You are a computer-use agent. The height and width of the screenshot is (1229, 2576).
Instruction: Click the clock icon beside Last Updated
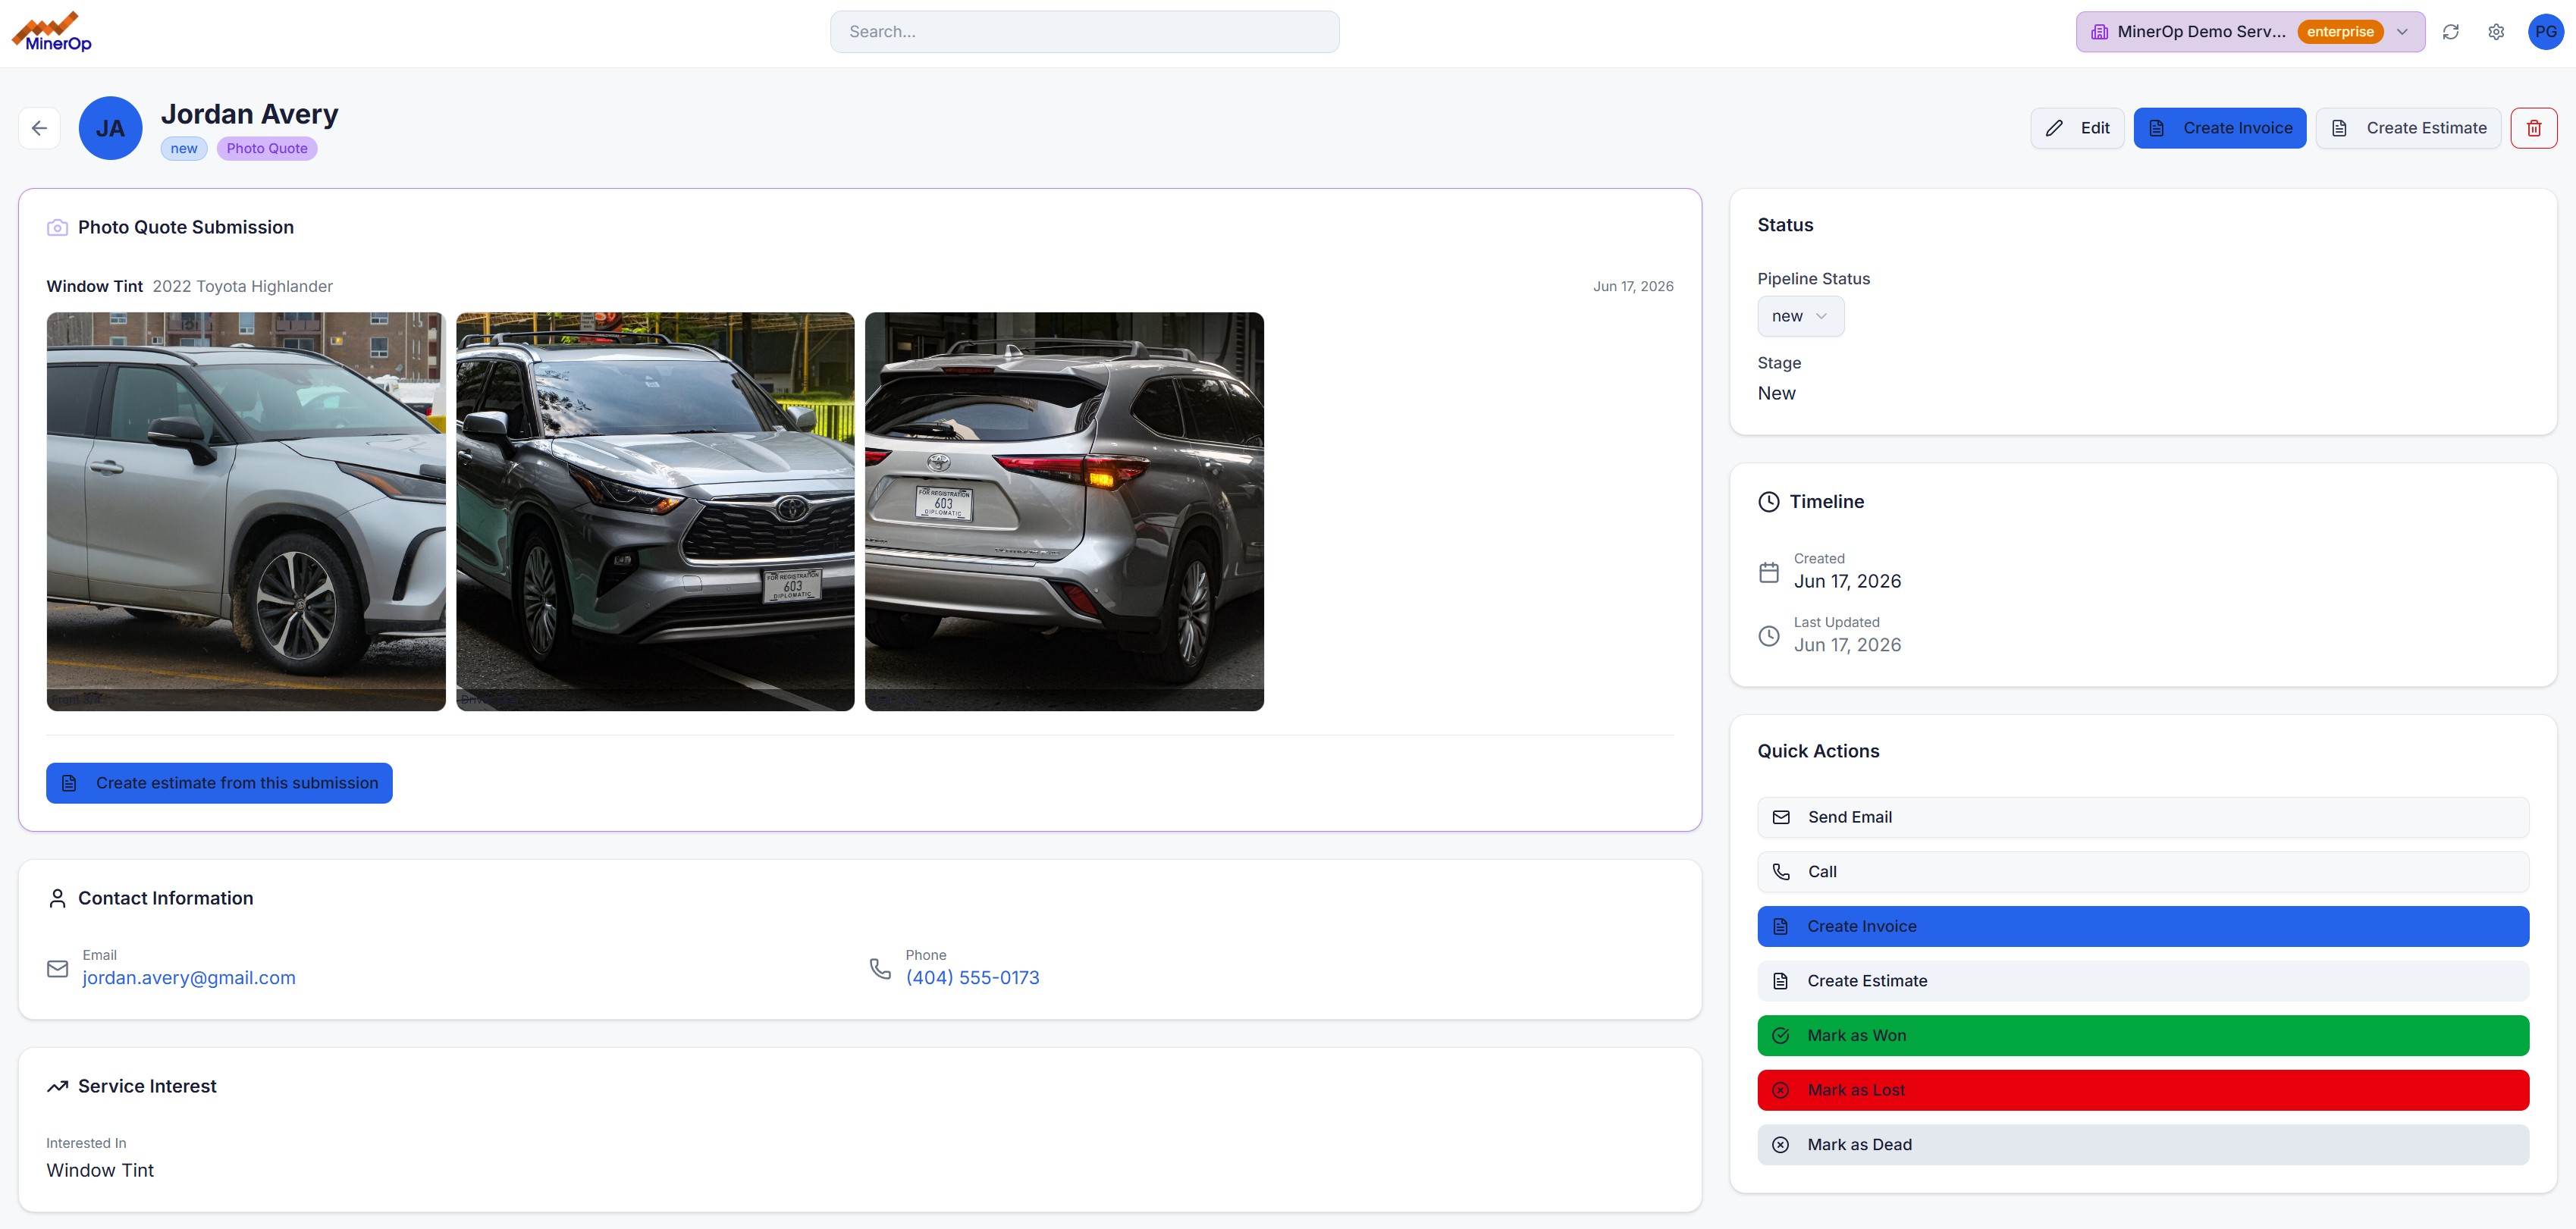[1768, 636]
